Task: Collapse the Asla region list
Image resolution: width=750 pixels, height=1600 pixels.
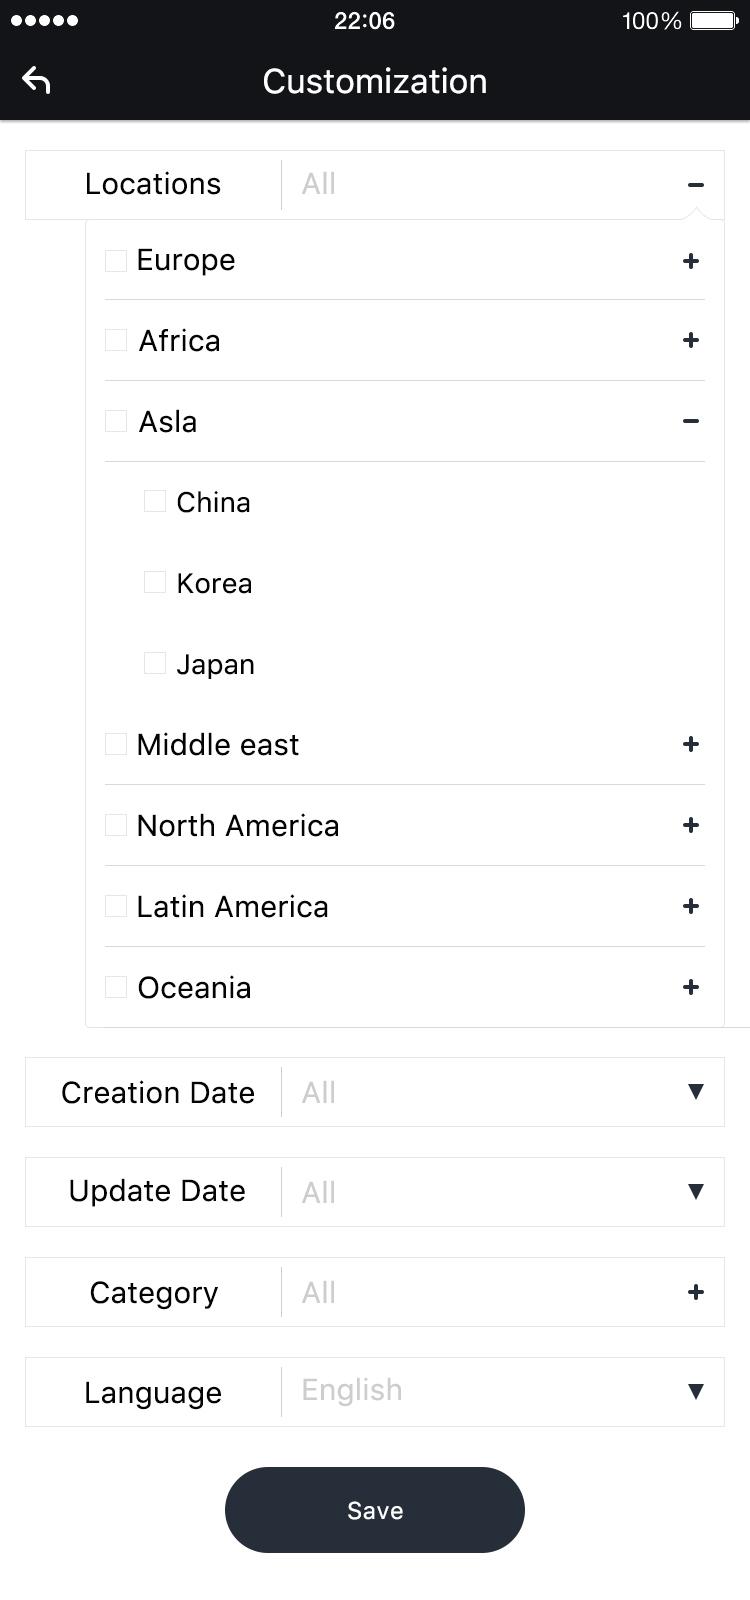Action: click(690, 421)
